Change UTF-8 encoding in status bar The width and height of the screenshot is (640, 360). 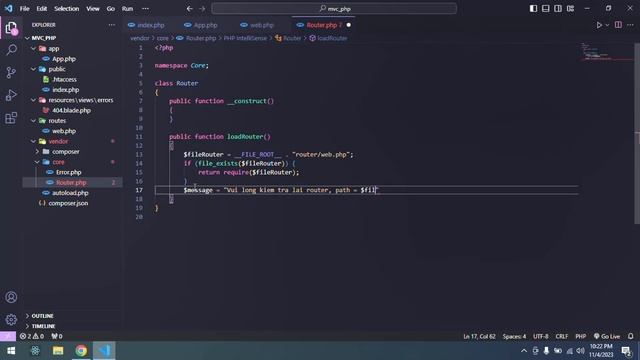(540, 336)
